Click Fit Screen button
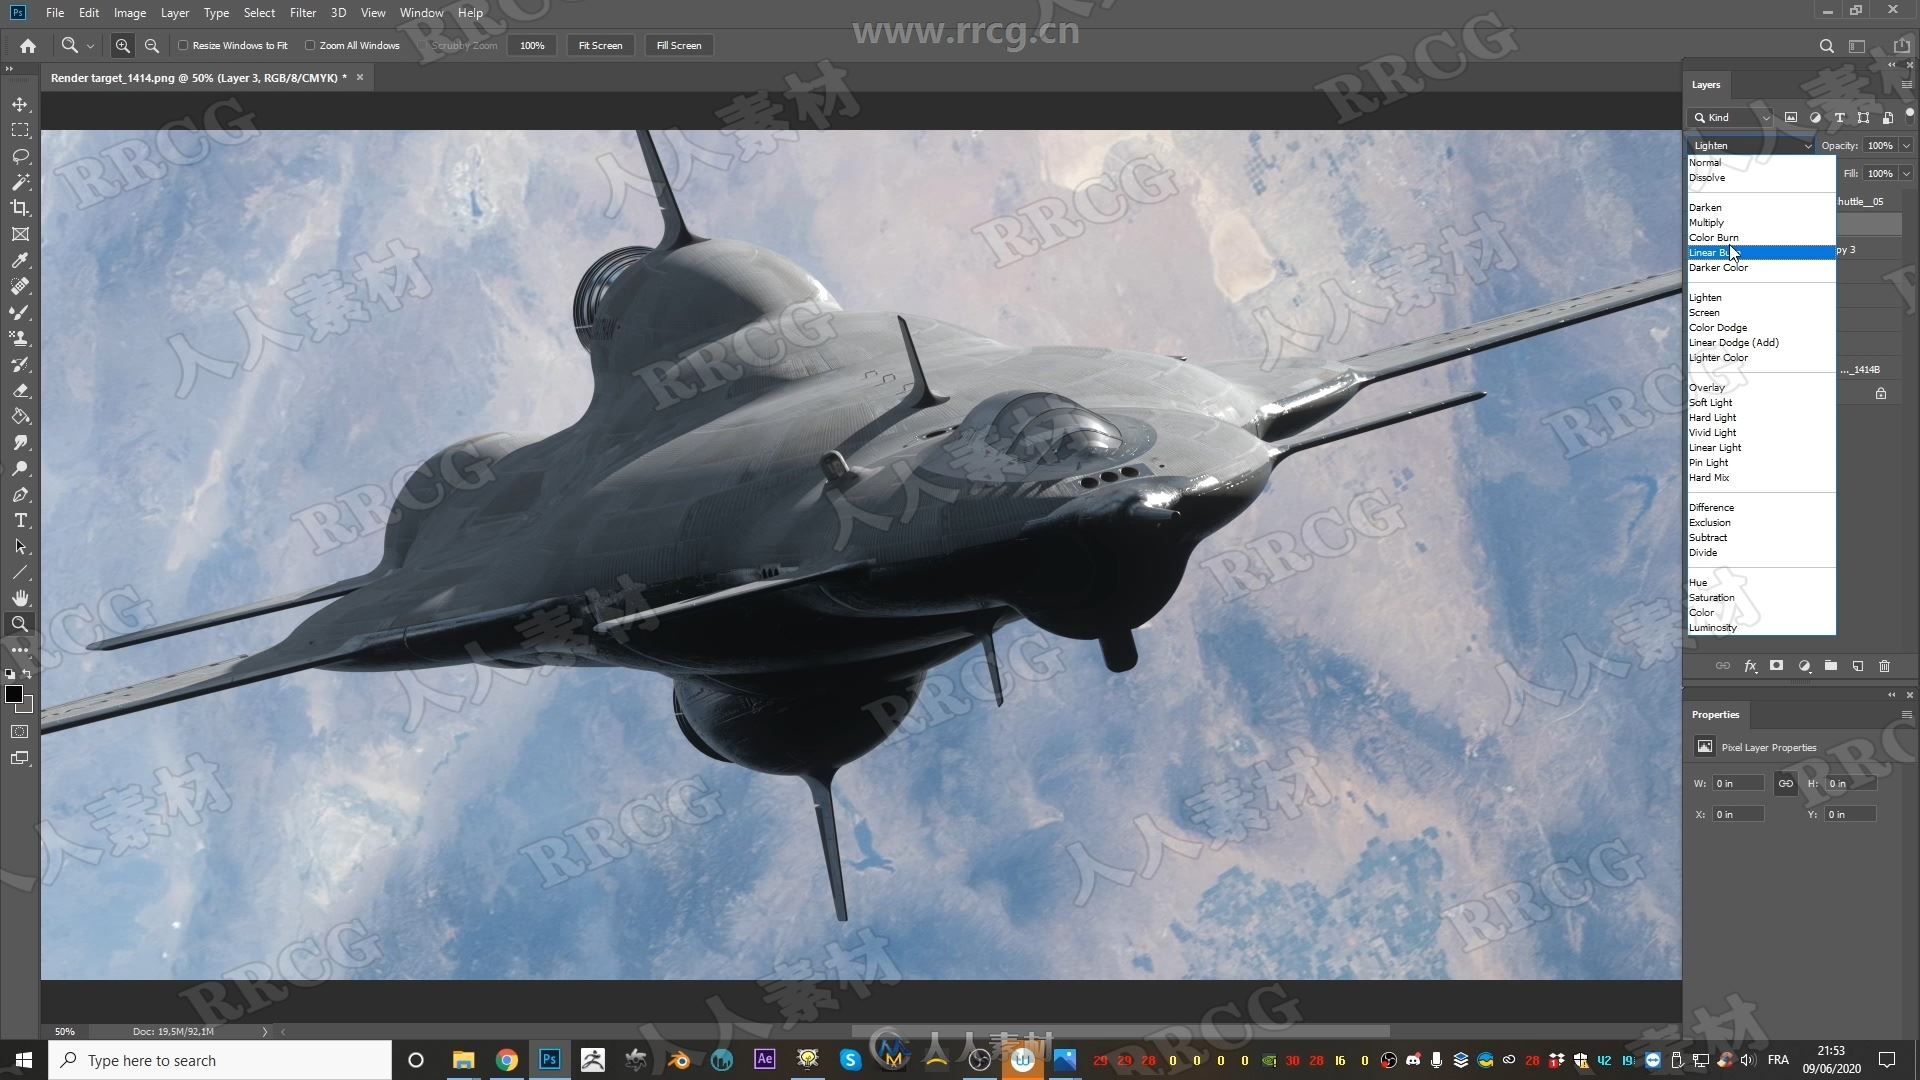This screenshot has height=1080, width=1920. click(x=600, y=45)
